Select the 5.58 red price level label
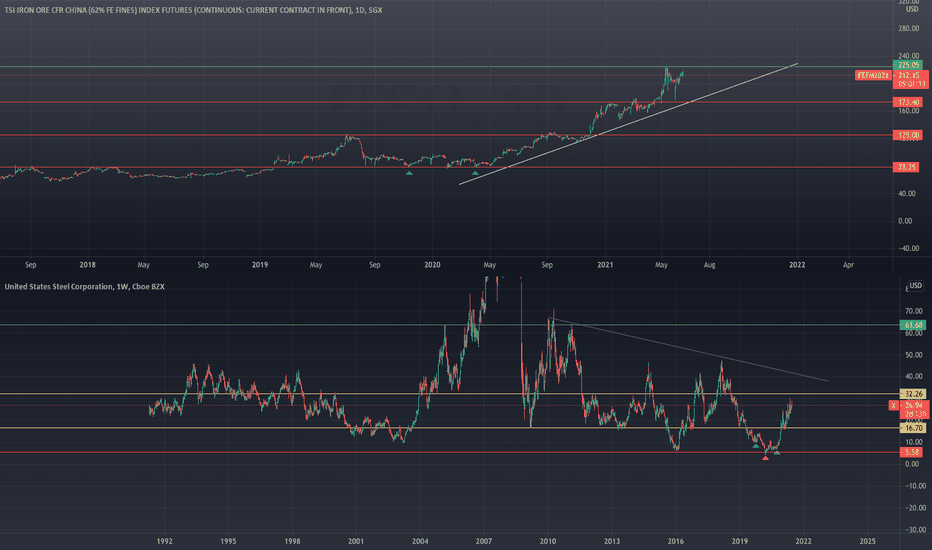This screenshot has height=550, width=932. (x=912, y=452)
